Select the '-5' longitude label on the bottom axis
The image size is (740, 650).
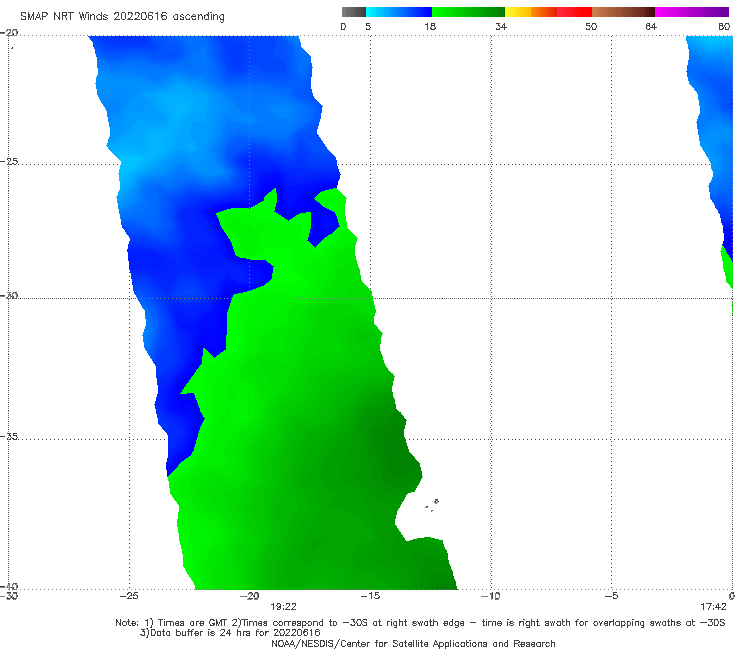[x=611, y=596]
